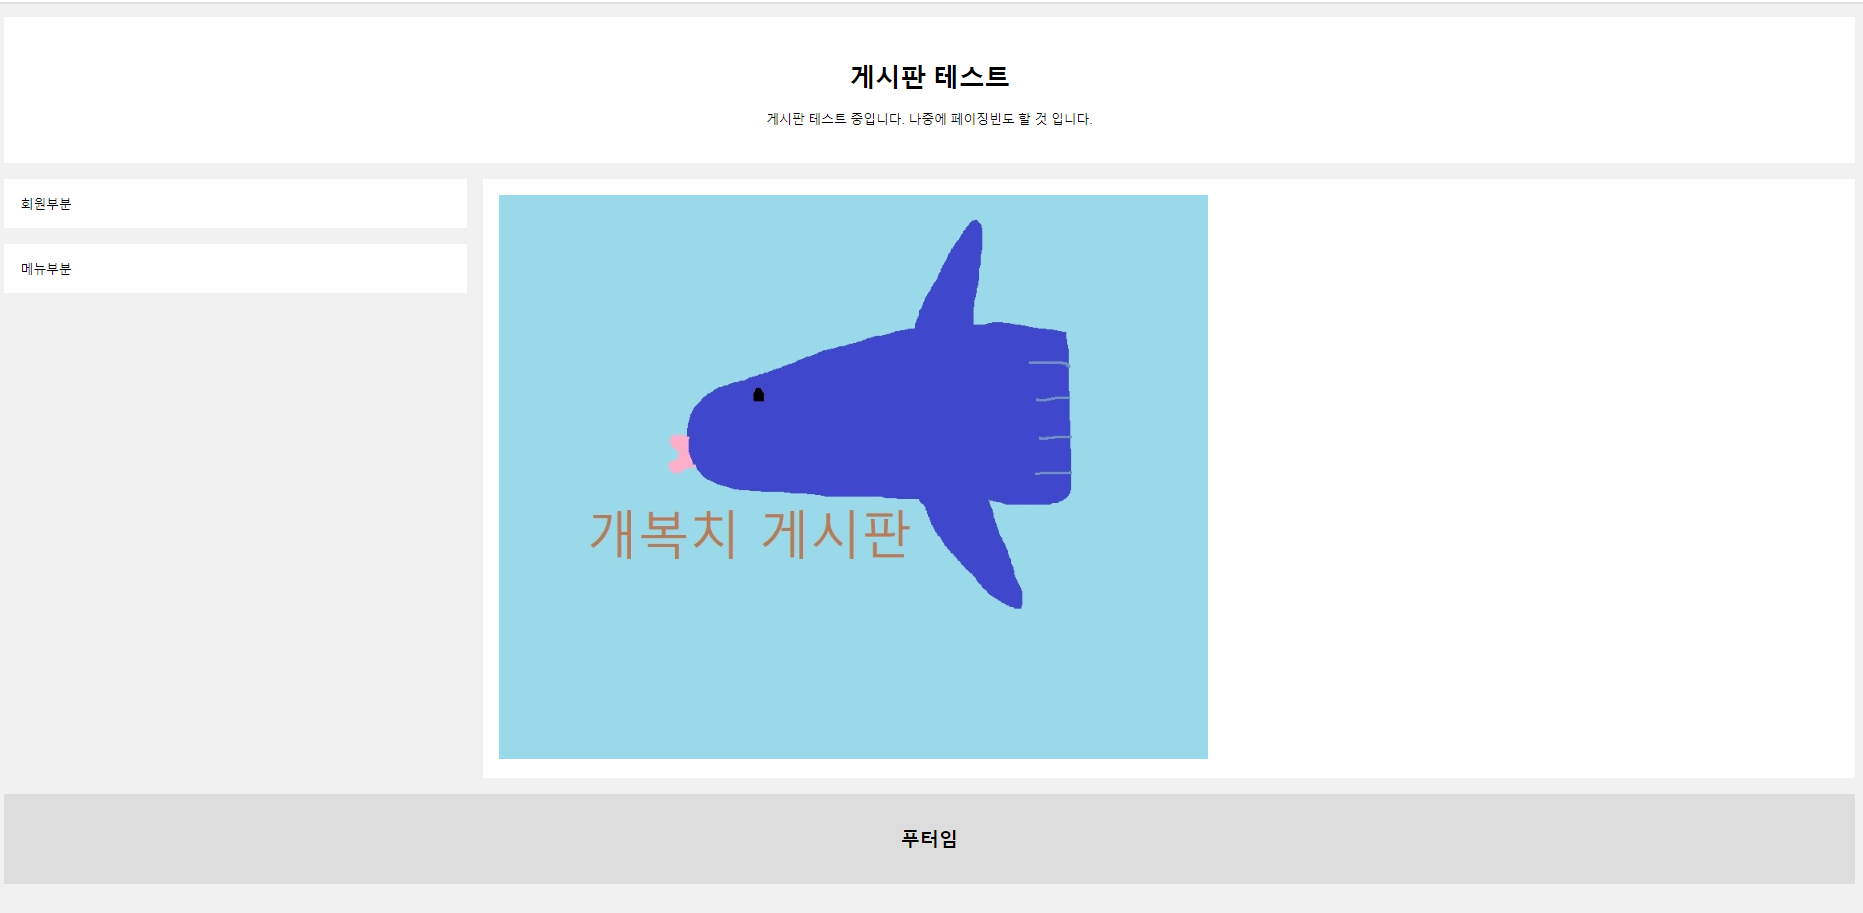This screenshot has height=913, width=1863.
Task: Click the bottommost gray stripe on the tail
Action: point(1052,473)
